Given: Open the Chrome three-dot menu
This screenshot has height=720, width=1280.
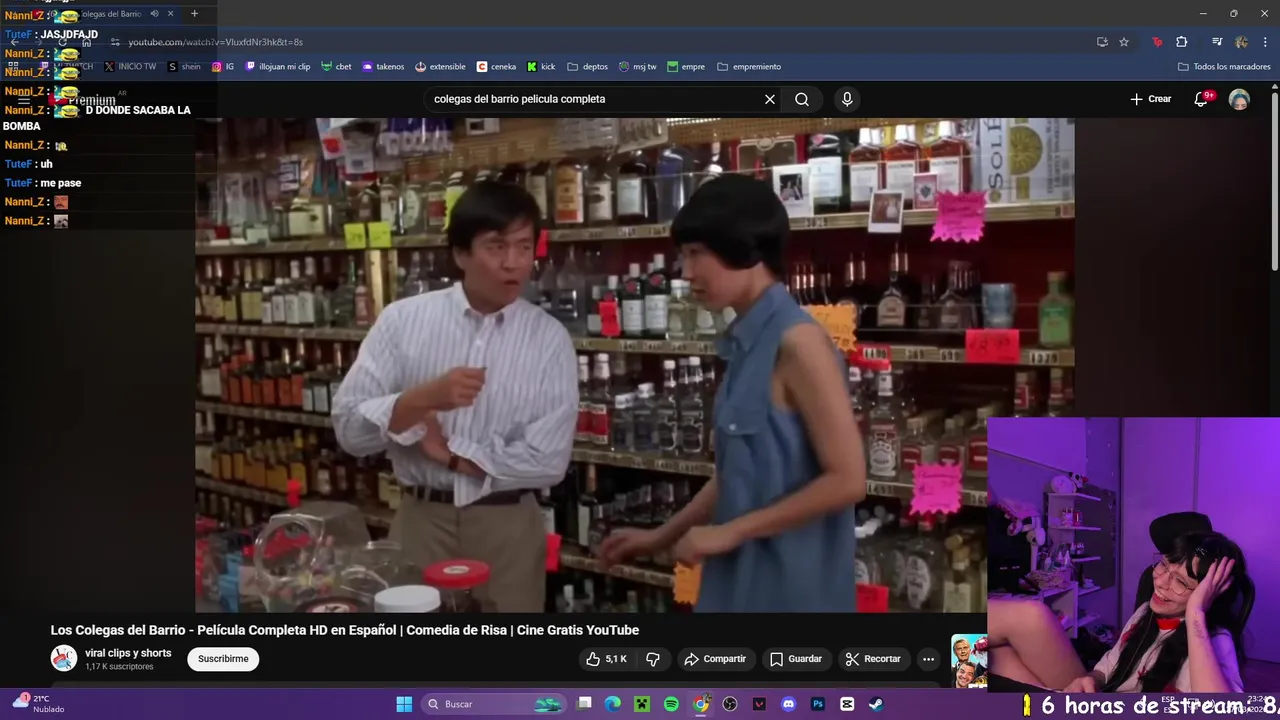Looking at the screenshot, I should click(1264, 42).
